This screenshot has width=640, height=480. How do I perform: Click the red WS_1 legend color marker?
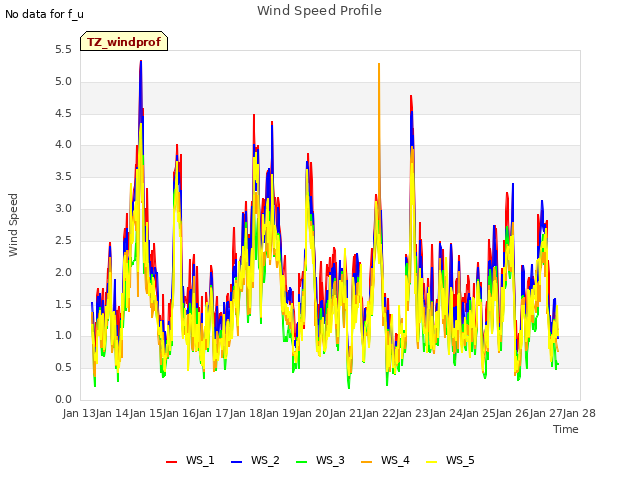coord(171,462)
